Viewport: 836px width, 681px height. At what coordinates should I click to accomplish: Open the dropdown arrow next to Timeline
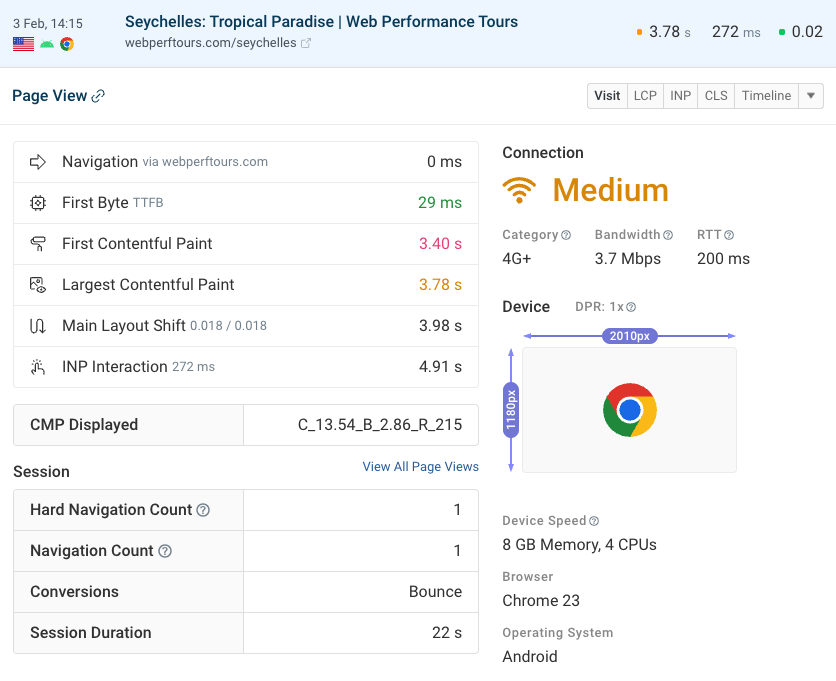[x=811, y=96]
